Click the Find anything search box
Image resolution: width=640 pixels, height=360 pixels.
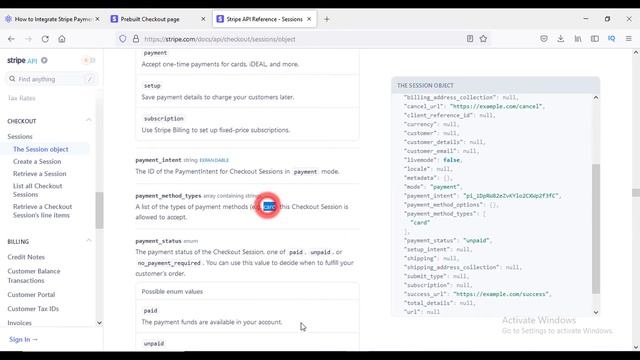[x=51, y=79]
